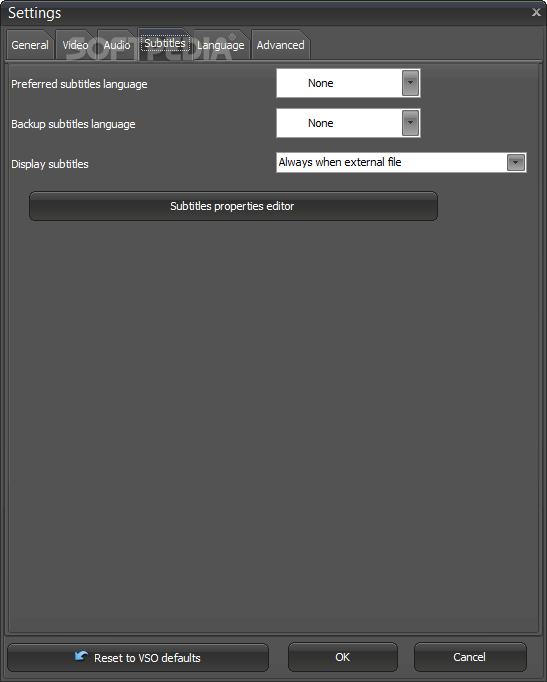Click the 'Preferred subtitles language' label
This screenshot has height=682, width=547.
pyautogui.click(x=79, y=84)
